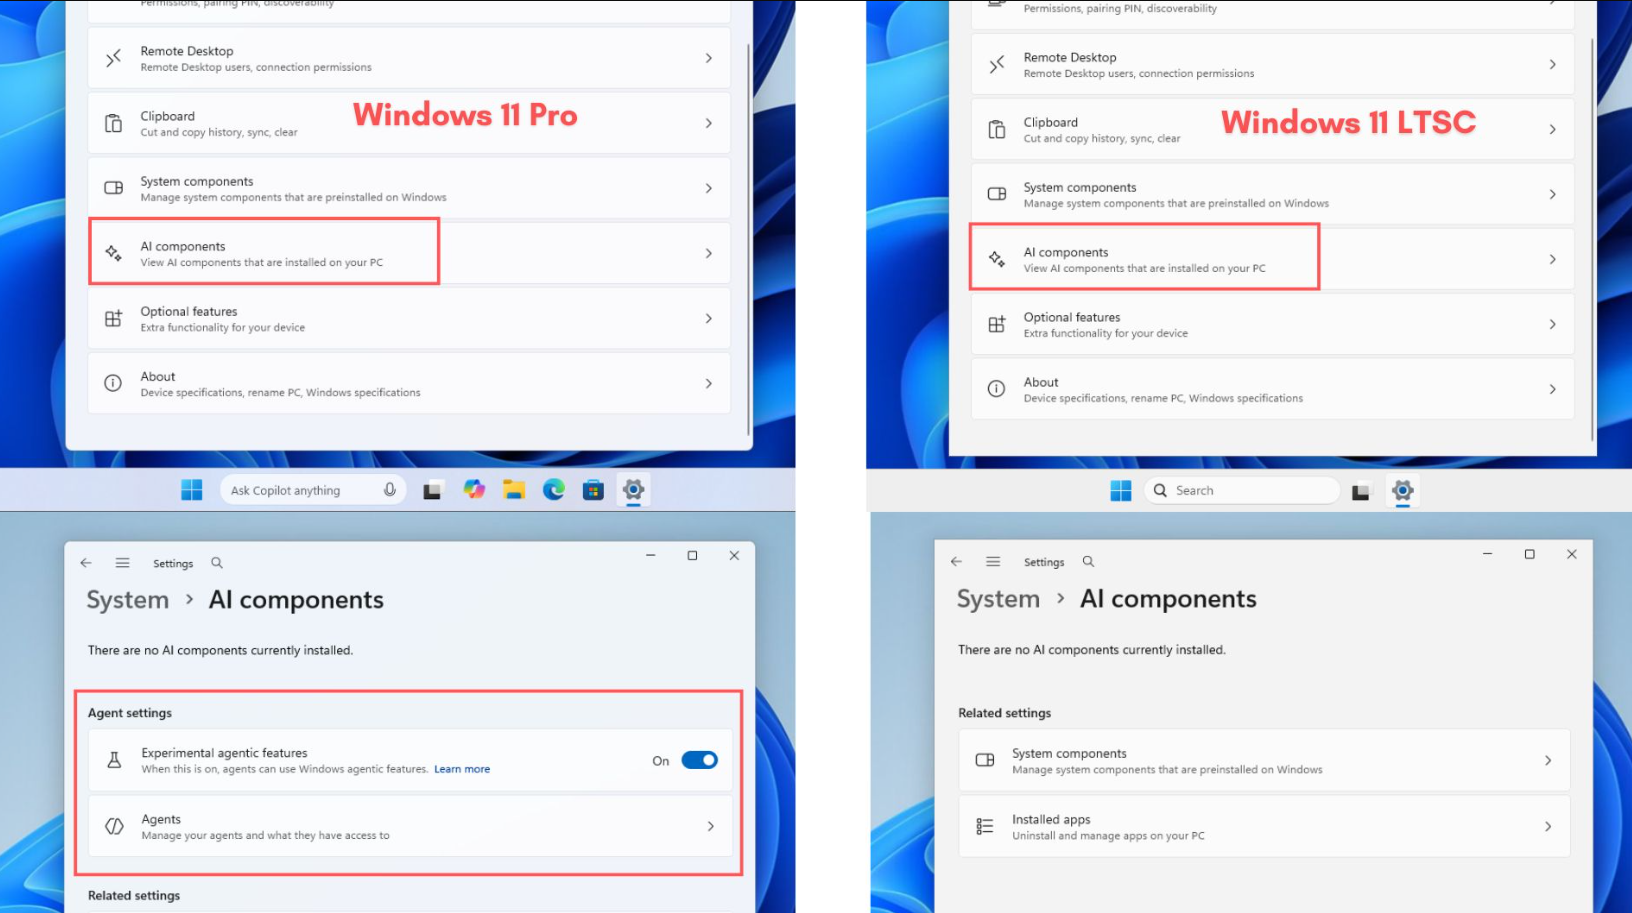Click the Installed apps list icon
Screen dimensions: 1632x913
point(985,826)
